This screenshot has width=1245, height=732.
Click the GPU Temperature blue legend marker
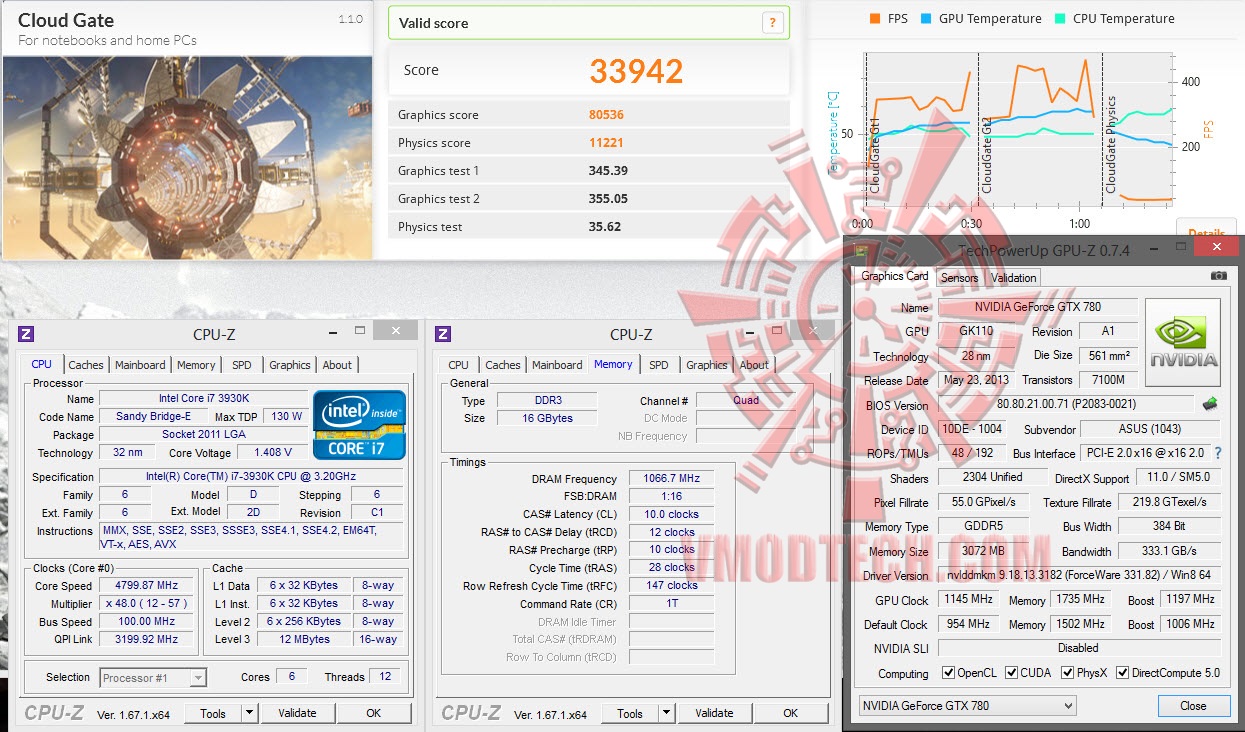click(926, 18)
